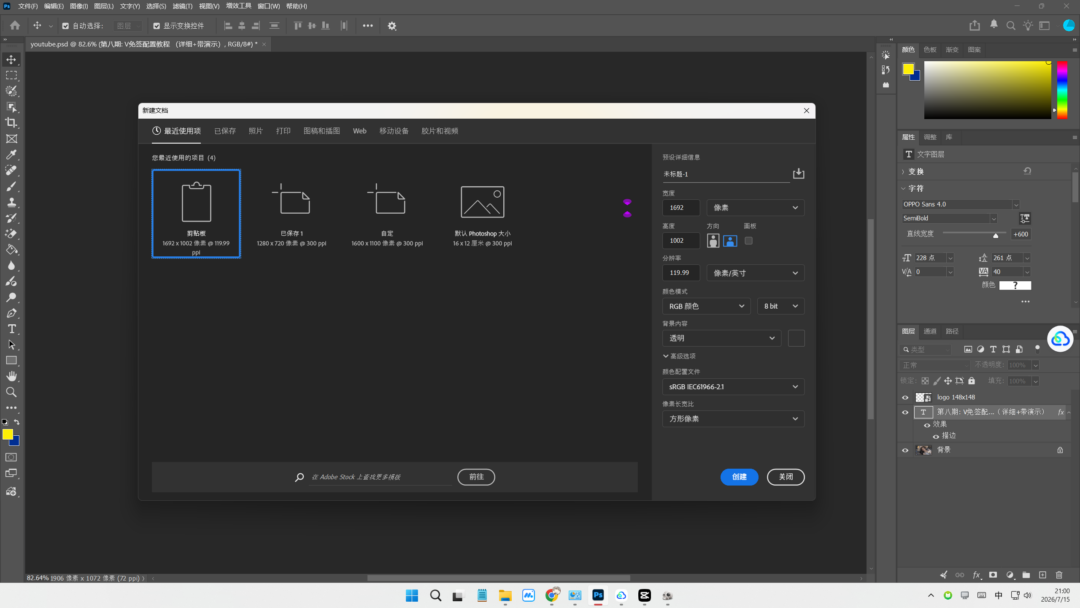Click the save preset icon beside 未标题-1
The image size is (1080, 608).
[798, 174]
